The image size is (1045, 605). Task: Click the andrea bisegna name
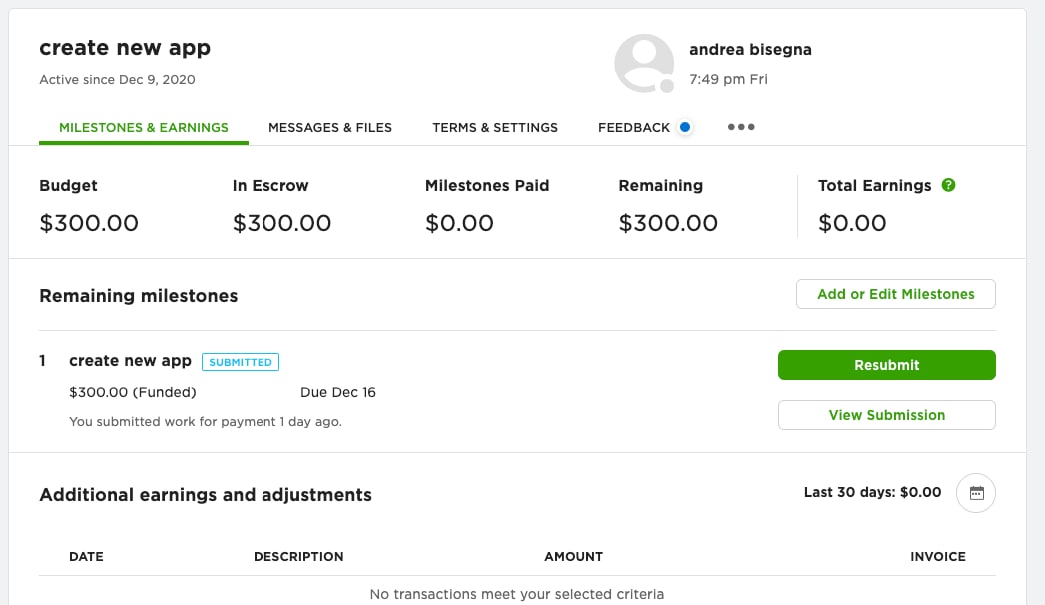coord(750,49)
